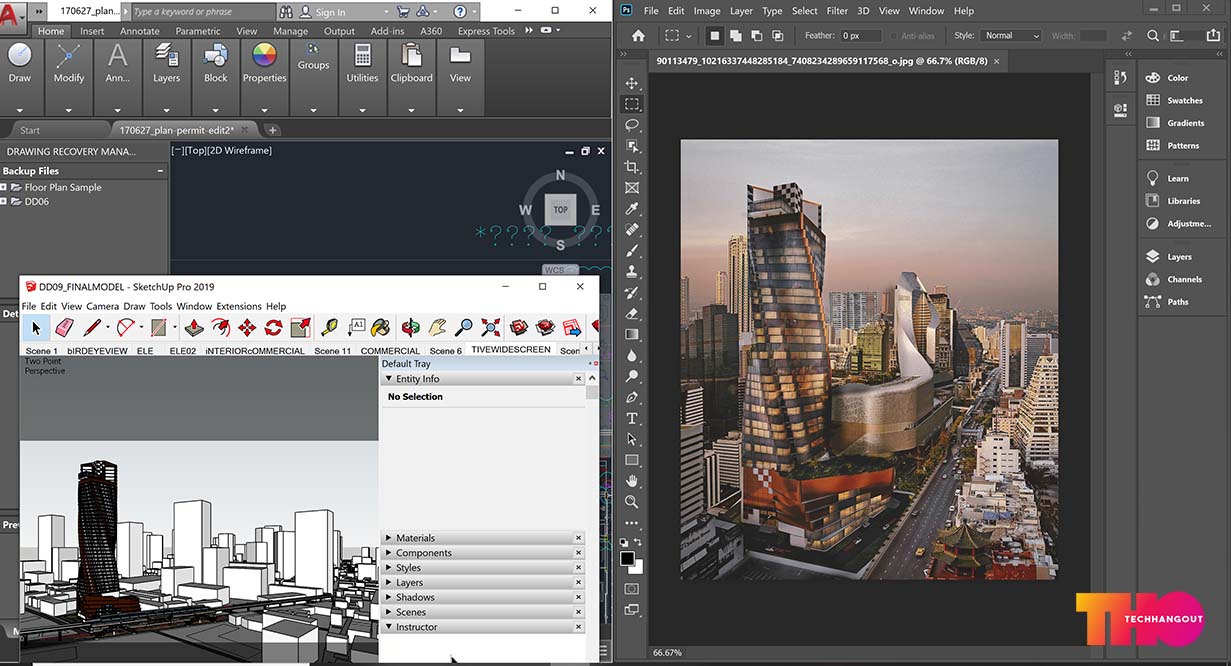
Task: Open the SketchUp Camera menu
Action: coord(102,306)
